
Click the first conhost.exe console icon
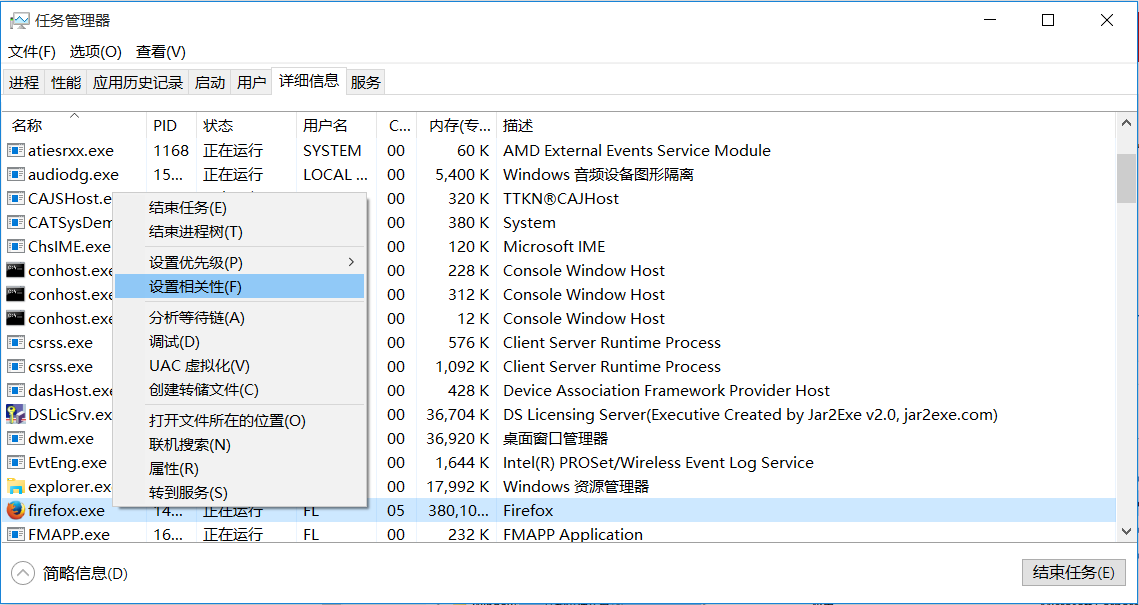[15, 270]
